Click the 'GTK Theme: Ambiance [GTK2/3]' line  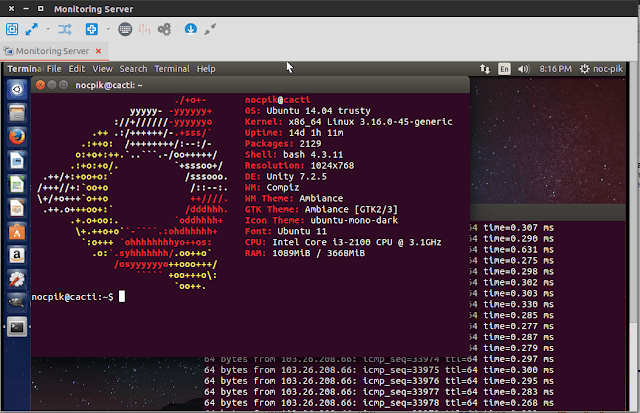pyautogui.click(x=321, y=210)
